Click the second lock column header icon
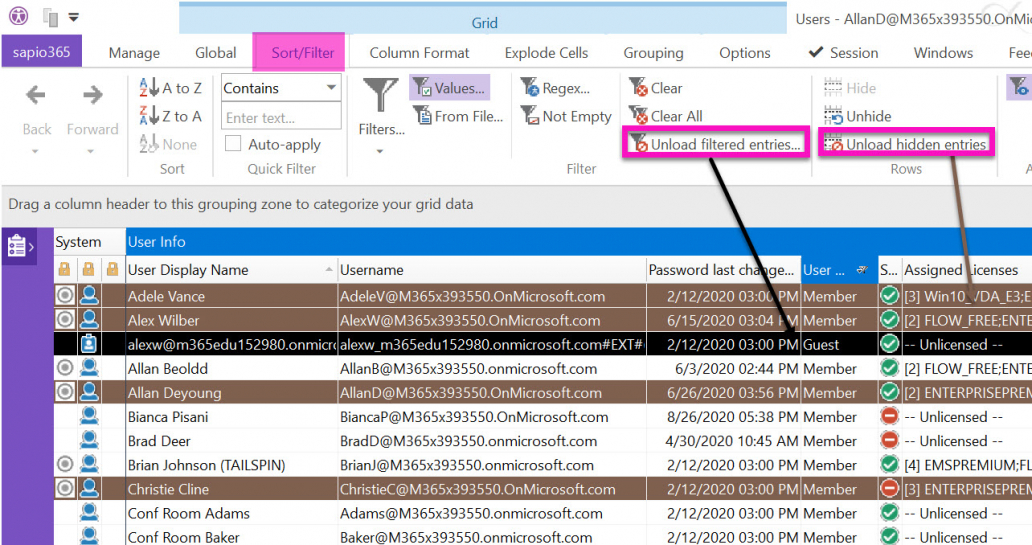Viewport: 1032px width, 545px height. coord(88,269)
